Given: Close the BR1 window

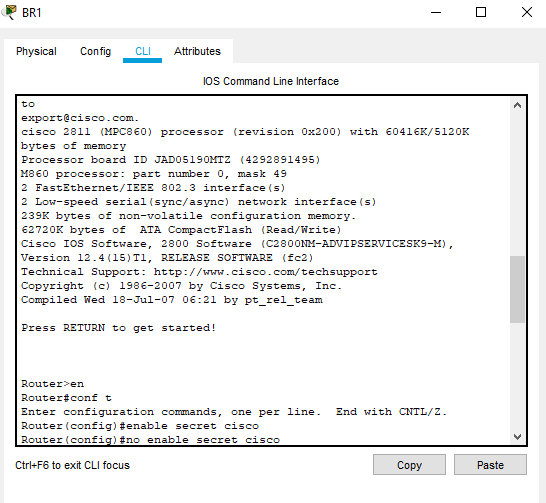Looking at the screenshot, I should click(527, 13).
